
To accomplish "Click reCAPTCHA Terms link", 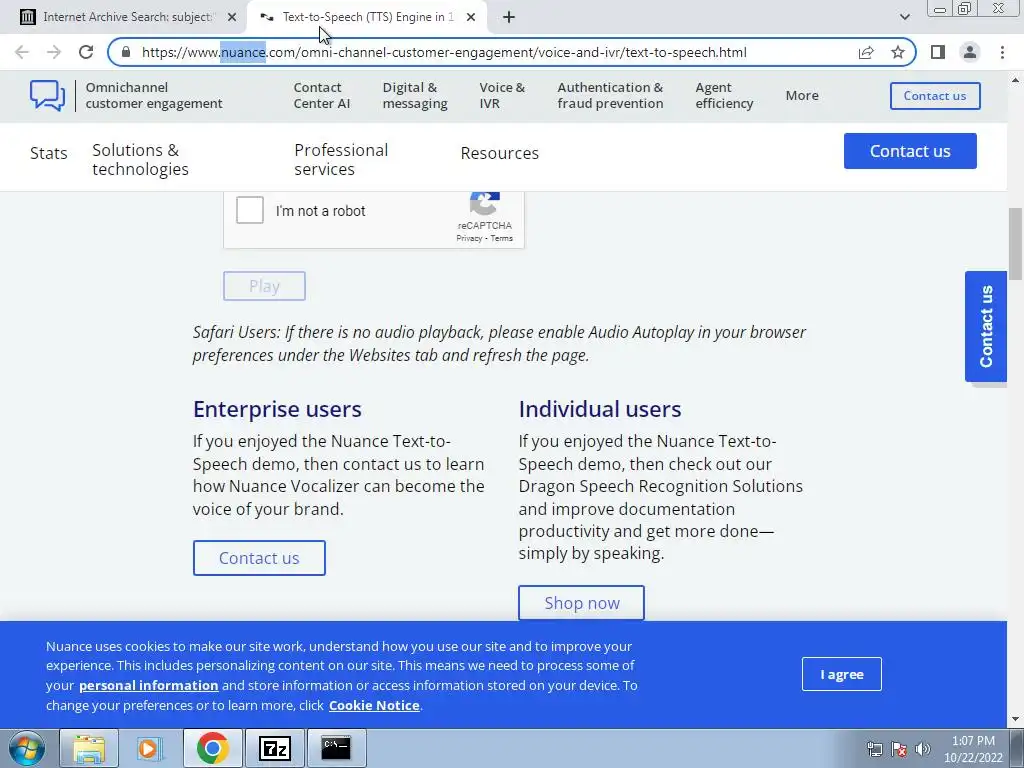I will [502, 238].
